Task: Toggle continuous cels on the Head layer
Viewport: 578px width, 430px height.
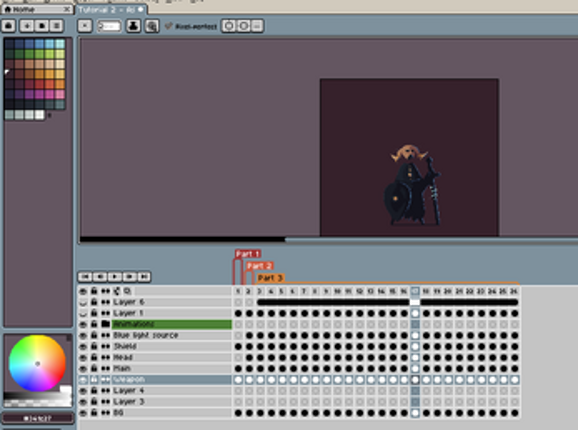Action: point(105,357)
